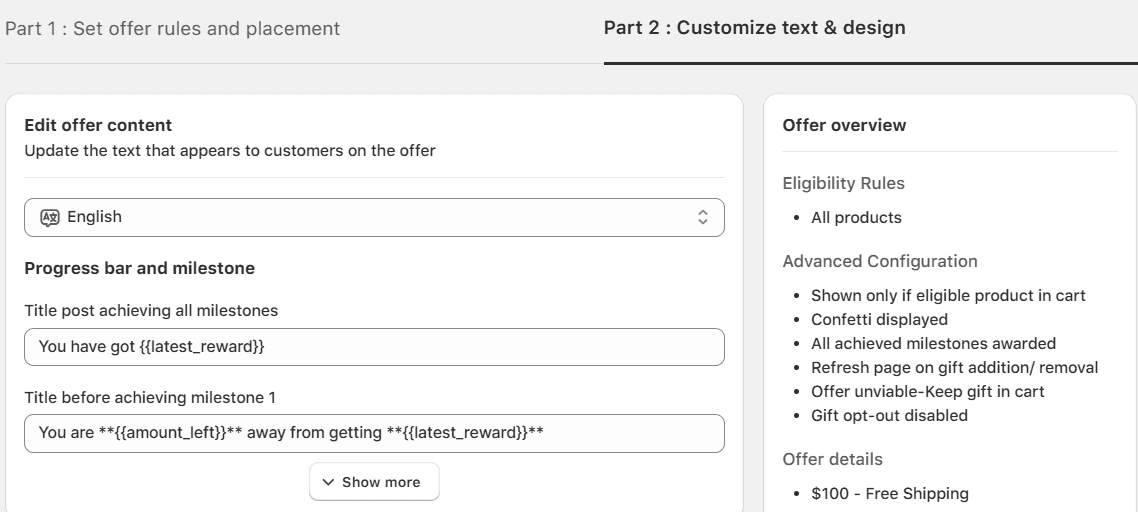
Task: Click the 'Gift opt-out disabled' item
Action: [x=889, y=415]
